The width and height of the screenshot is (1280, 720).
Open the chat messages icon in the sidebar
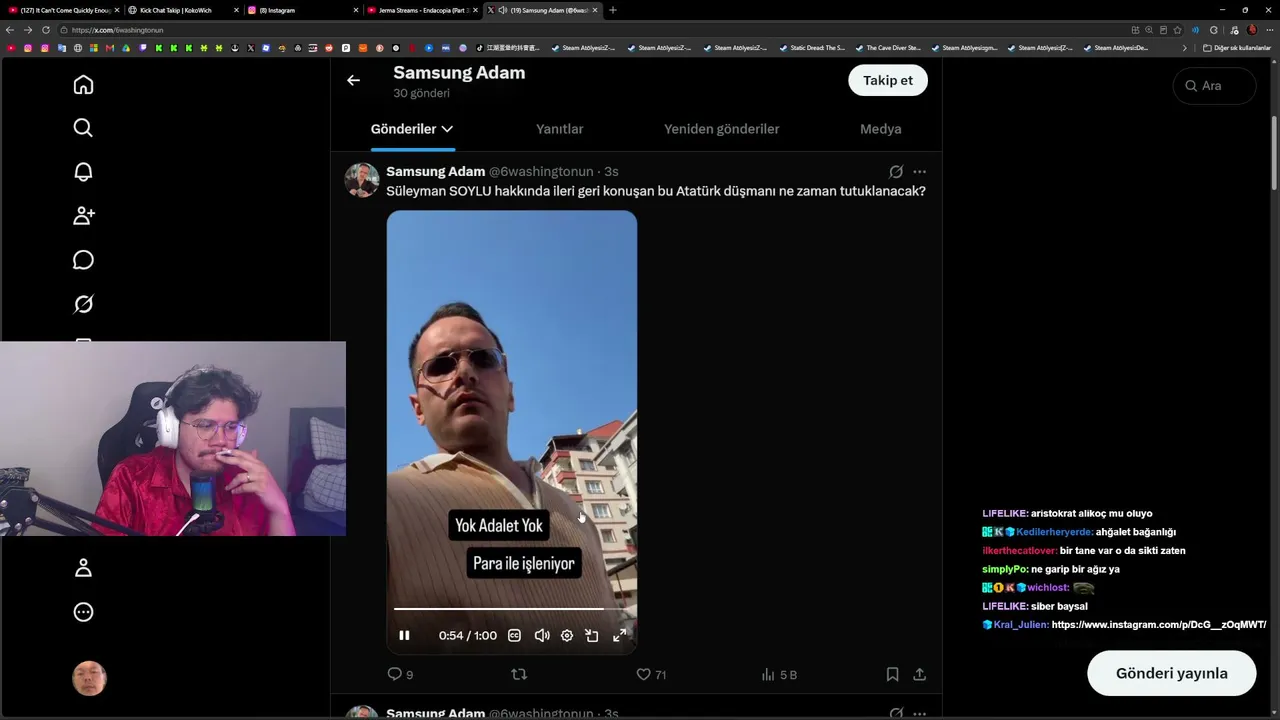pyautogui.click(x=83, y=260)
